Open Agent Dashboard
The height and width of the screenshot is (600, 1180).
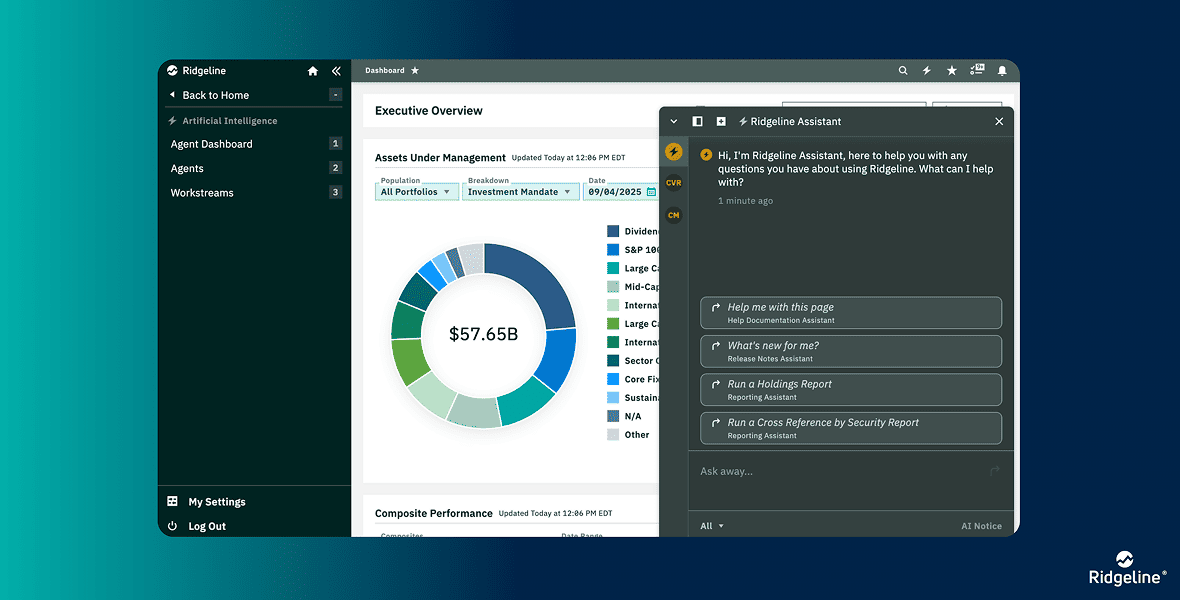[x=211, y=144]
